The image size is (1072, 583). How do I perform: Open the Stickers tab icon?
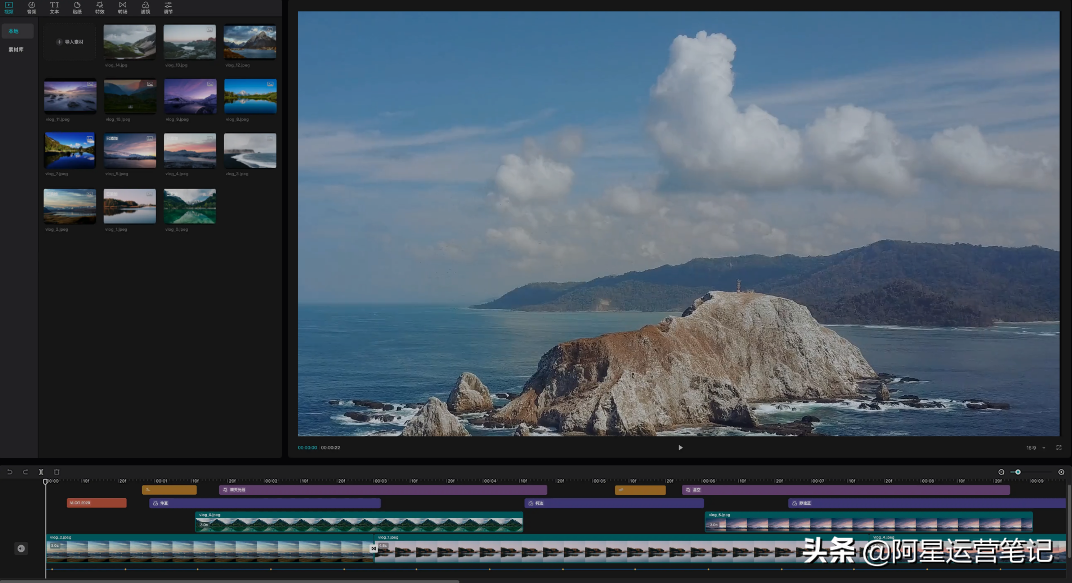(x=77, y=8)
